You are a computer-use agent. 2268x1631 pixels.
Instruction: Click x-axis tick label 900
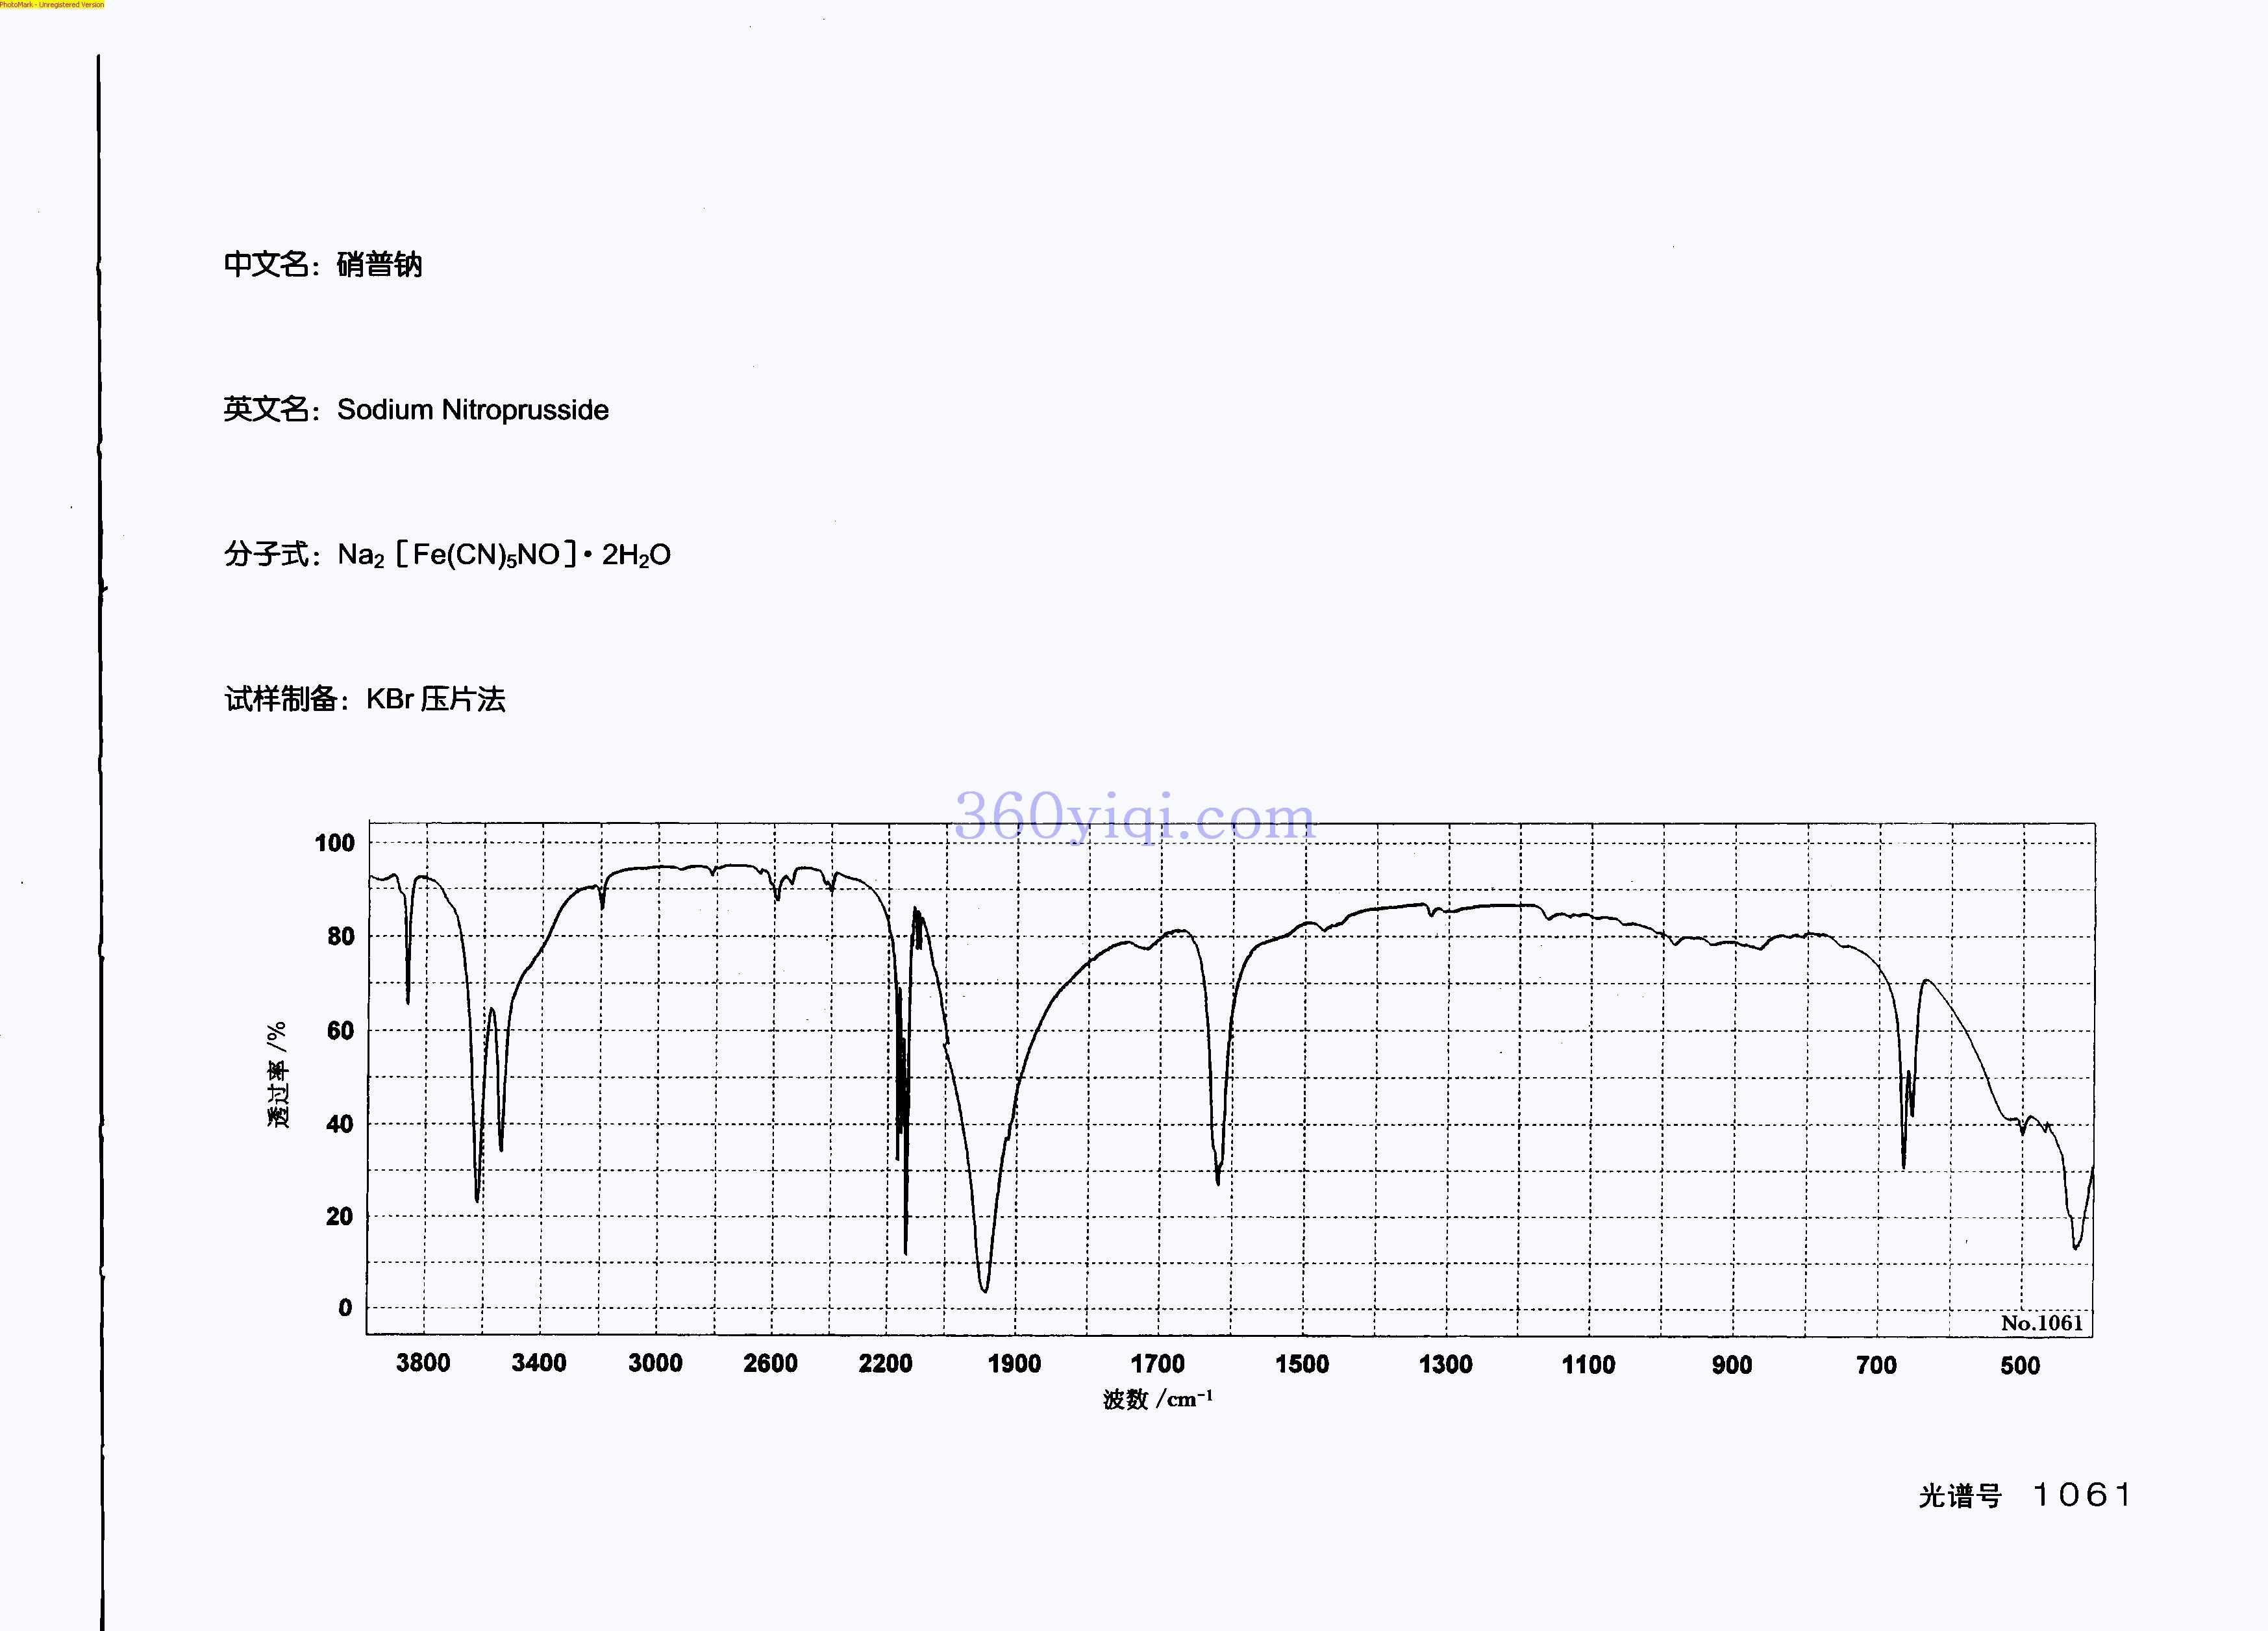[1731, 1365]
